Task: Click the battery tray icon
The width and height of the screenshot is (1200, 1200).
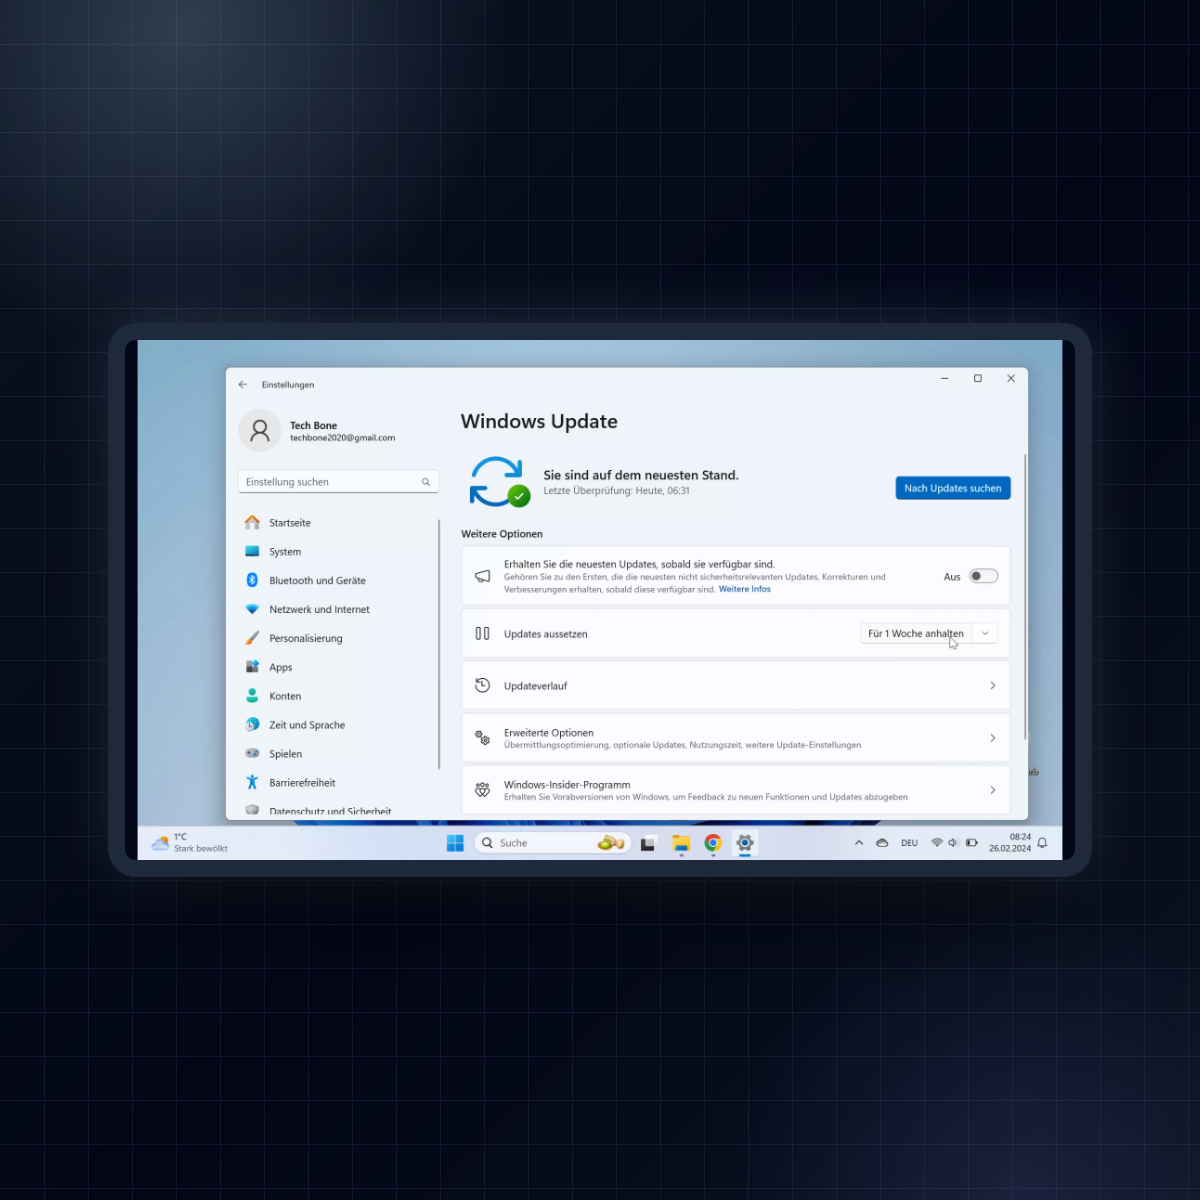Action: tap(972, 843)
